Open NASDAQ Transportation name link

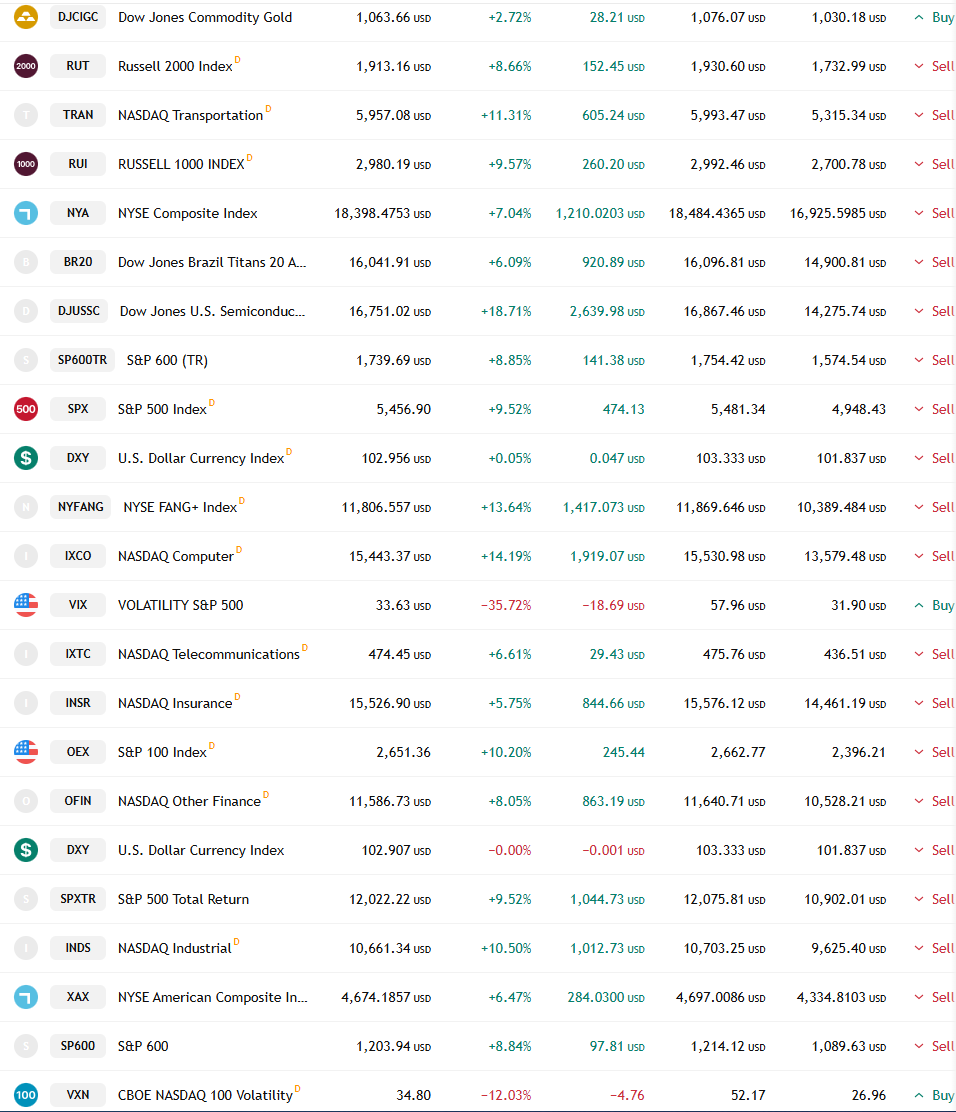190,115
